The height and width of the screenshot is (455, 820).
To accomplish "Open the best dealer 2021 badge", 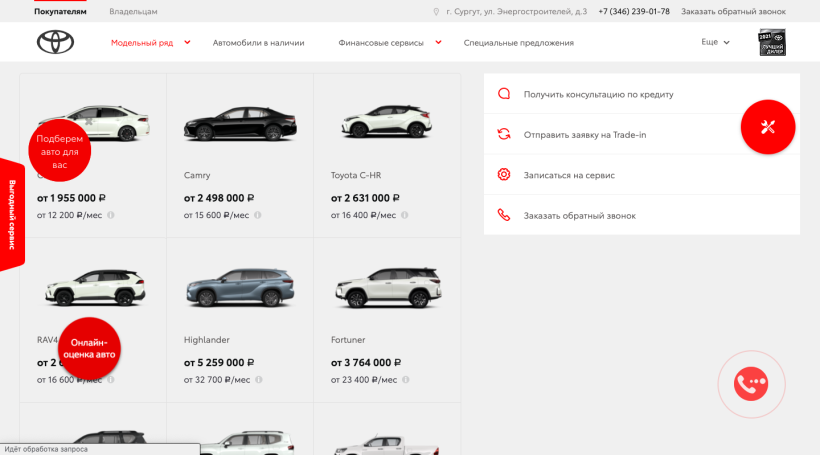I will 772,42.
